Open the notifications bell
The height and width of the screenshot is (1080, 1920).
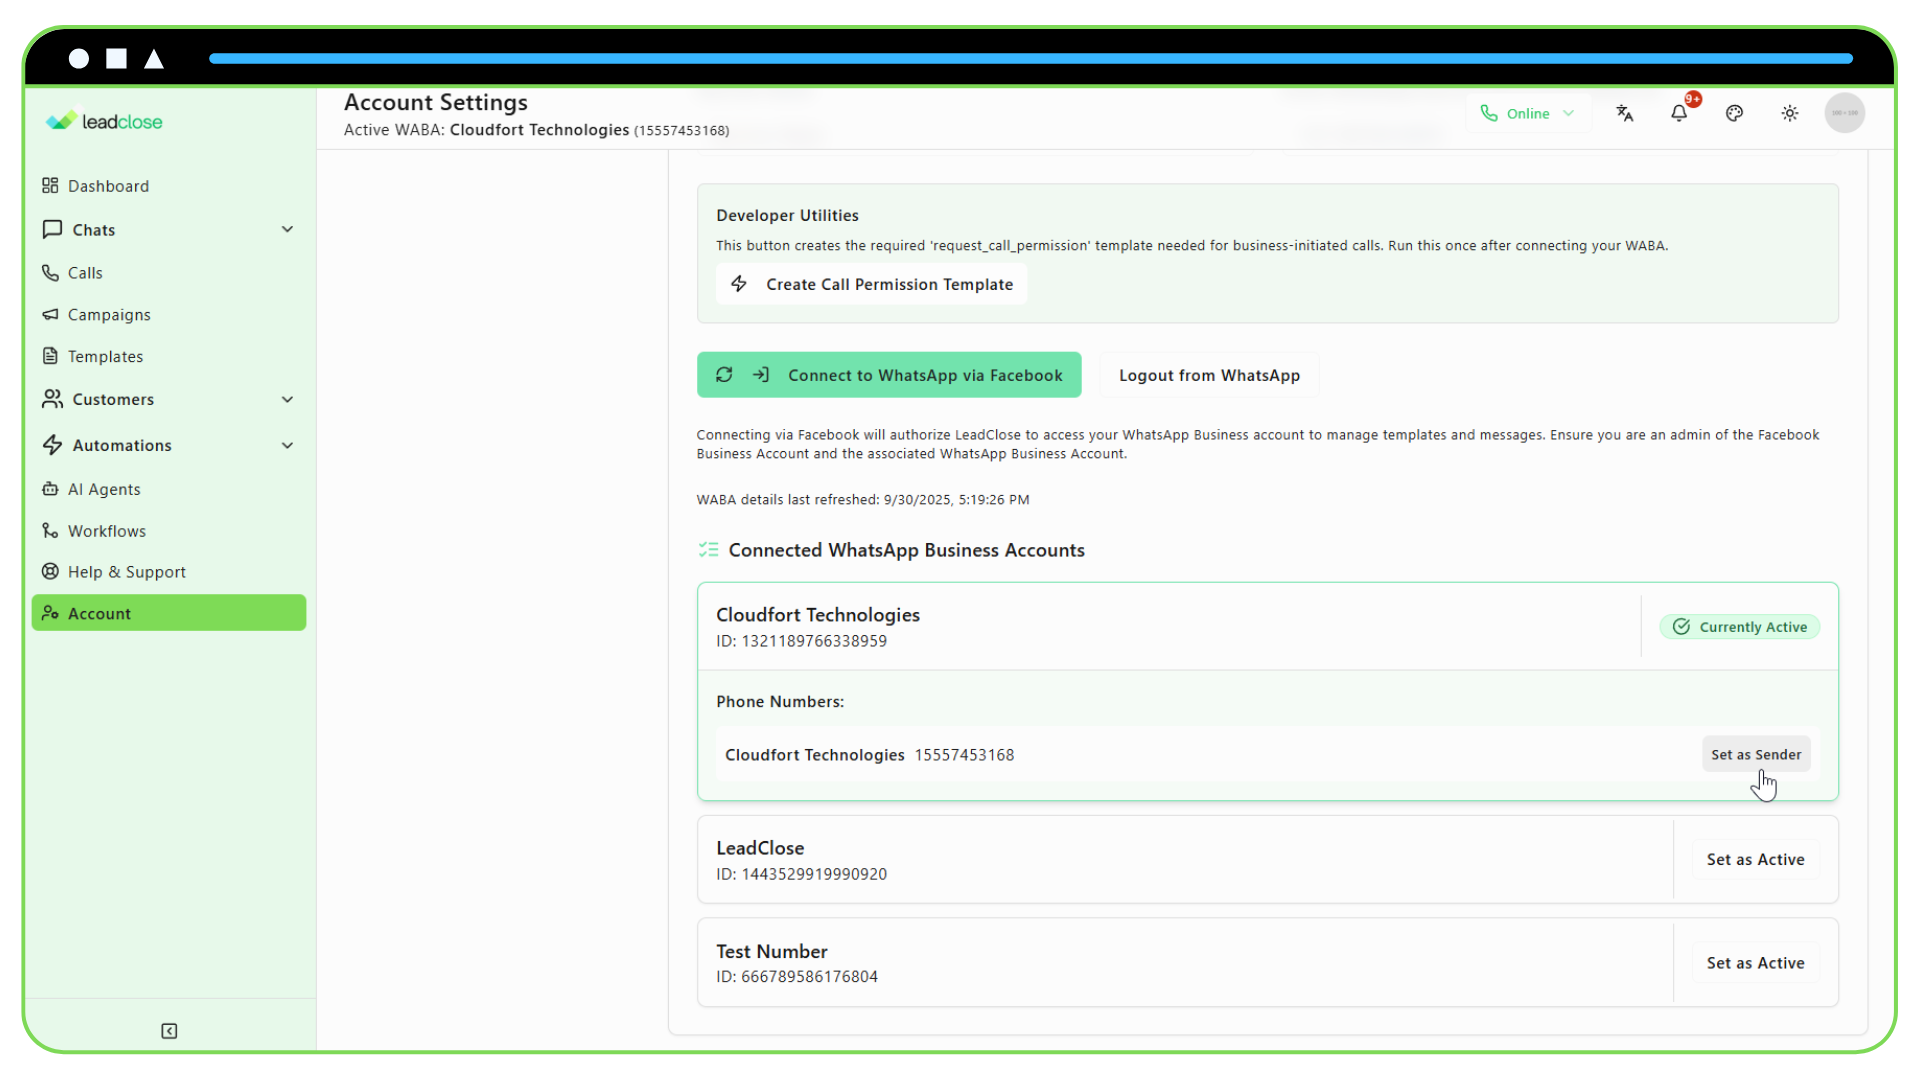(x=1679, y=113)
